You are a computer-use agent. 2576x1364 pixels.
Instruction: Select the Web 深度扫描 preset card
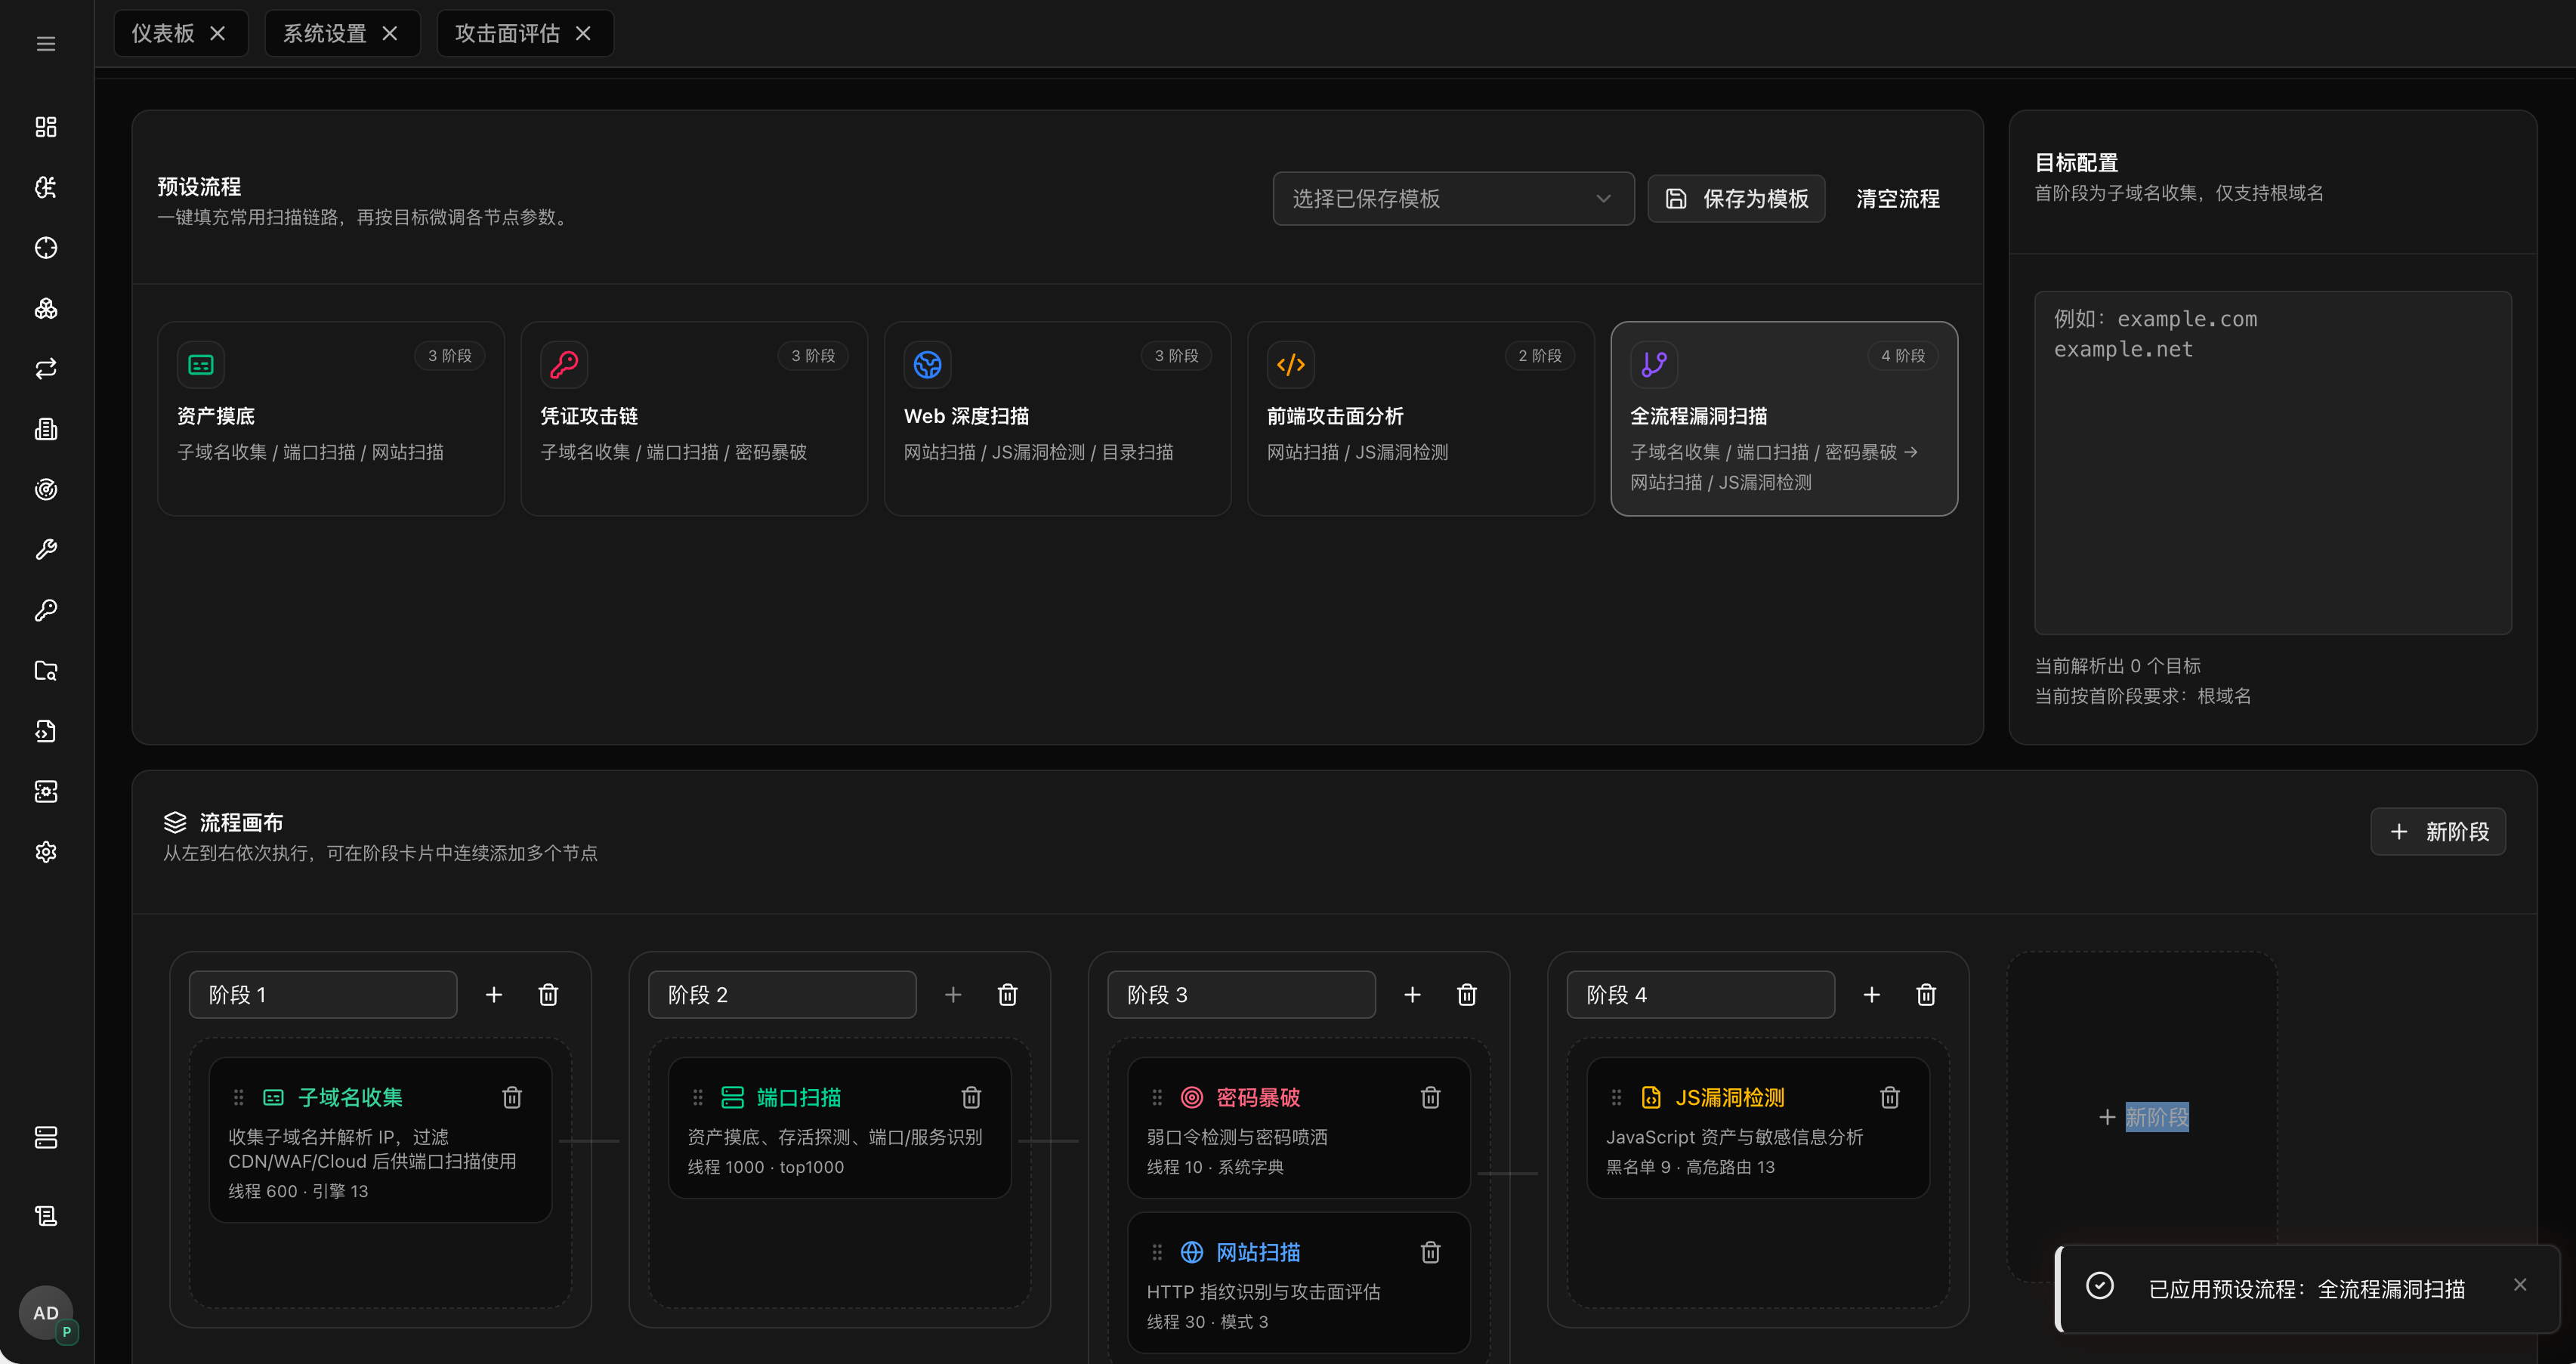pos(1057,419)
